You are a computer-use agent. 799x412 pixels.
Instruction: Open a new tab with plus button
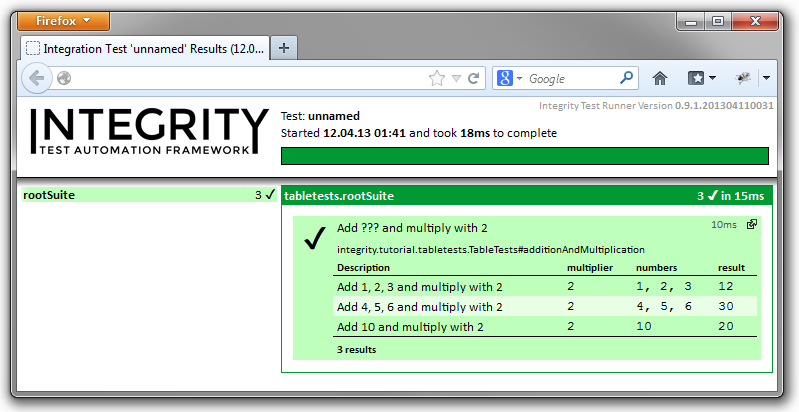(283, 48)
